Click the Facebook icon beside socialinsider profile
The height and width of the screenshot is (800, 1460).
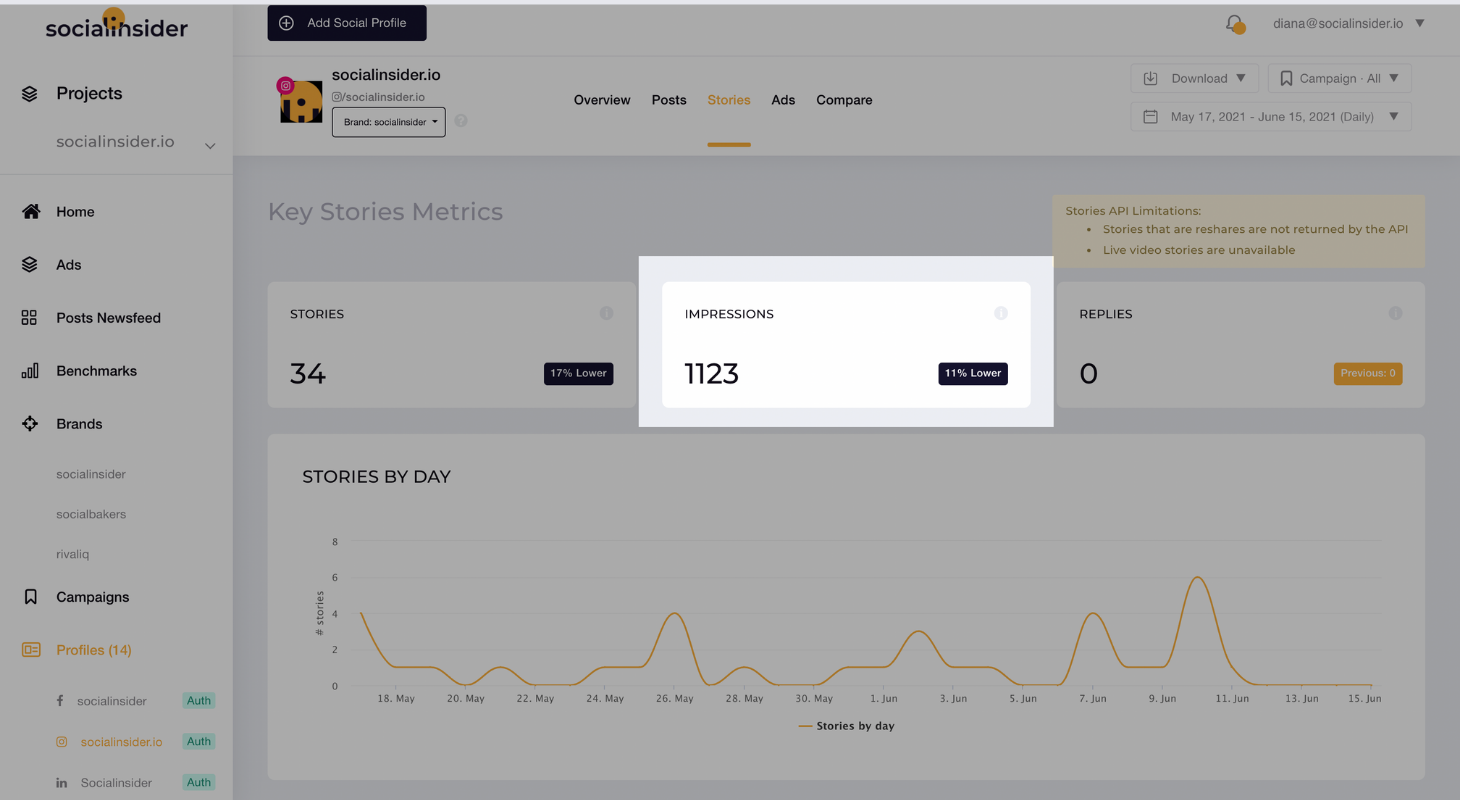click(60, 701)
